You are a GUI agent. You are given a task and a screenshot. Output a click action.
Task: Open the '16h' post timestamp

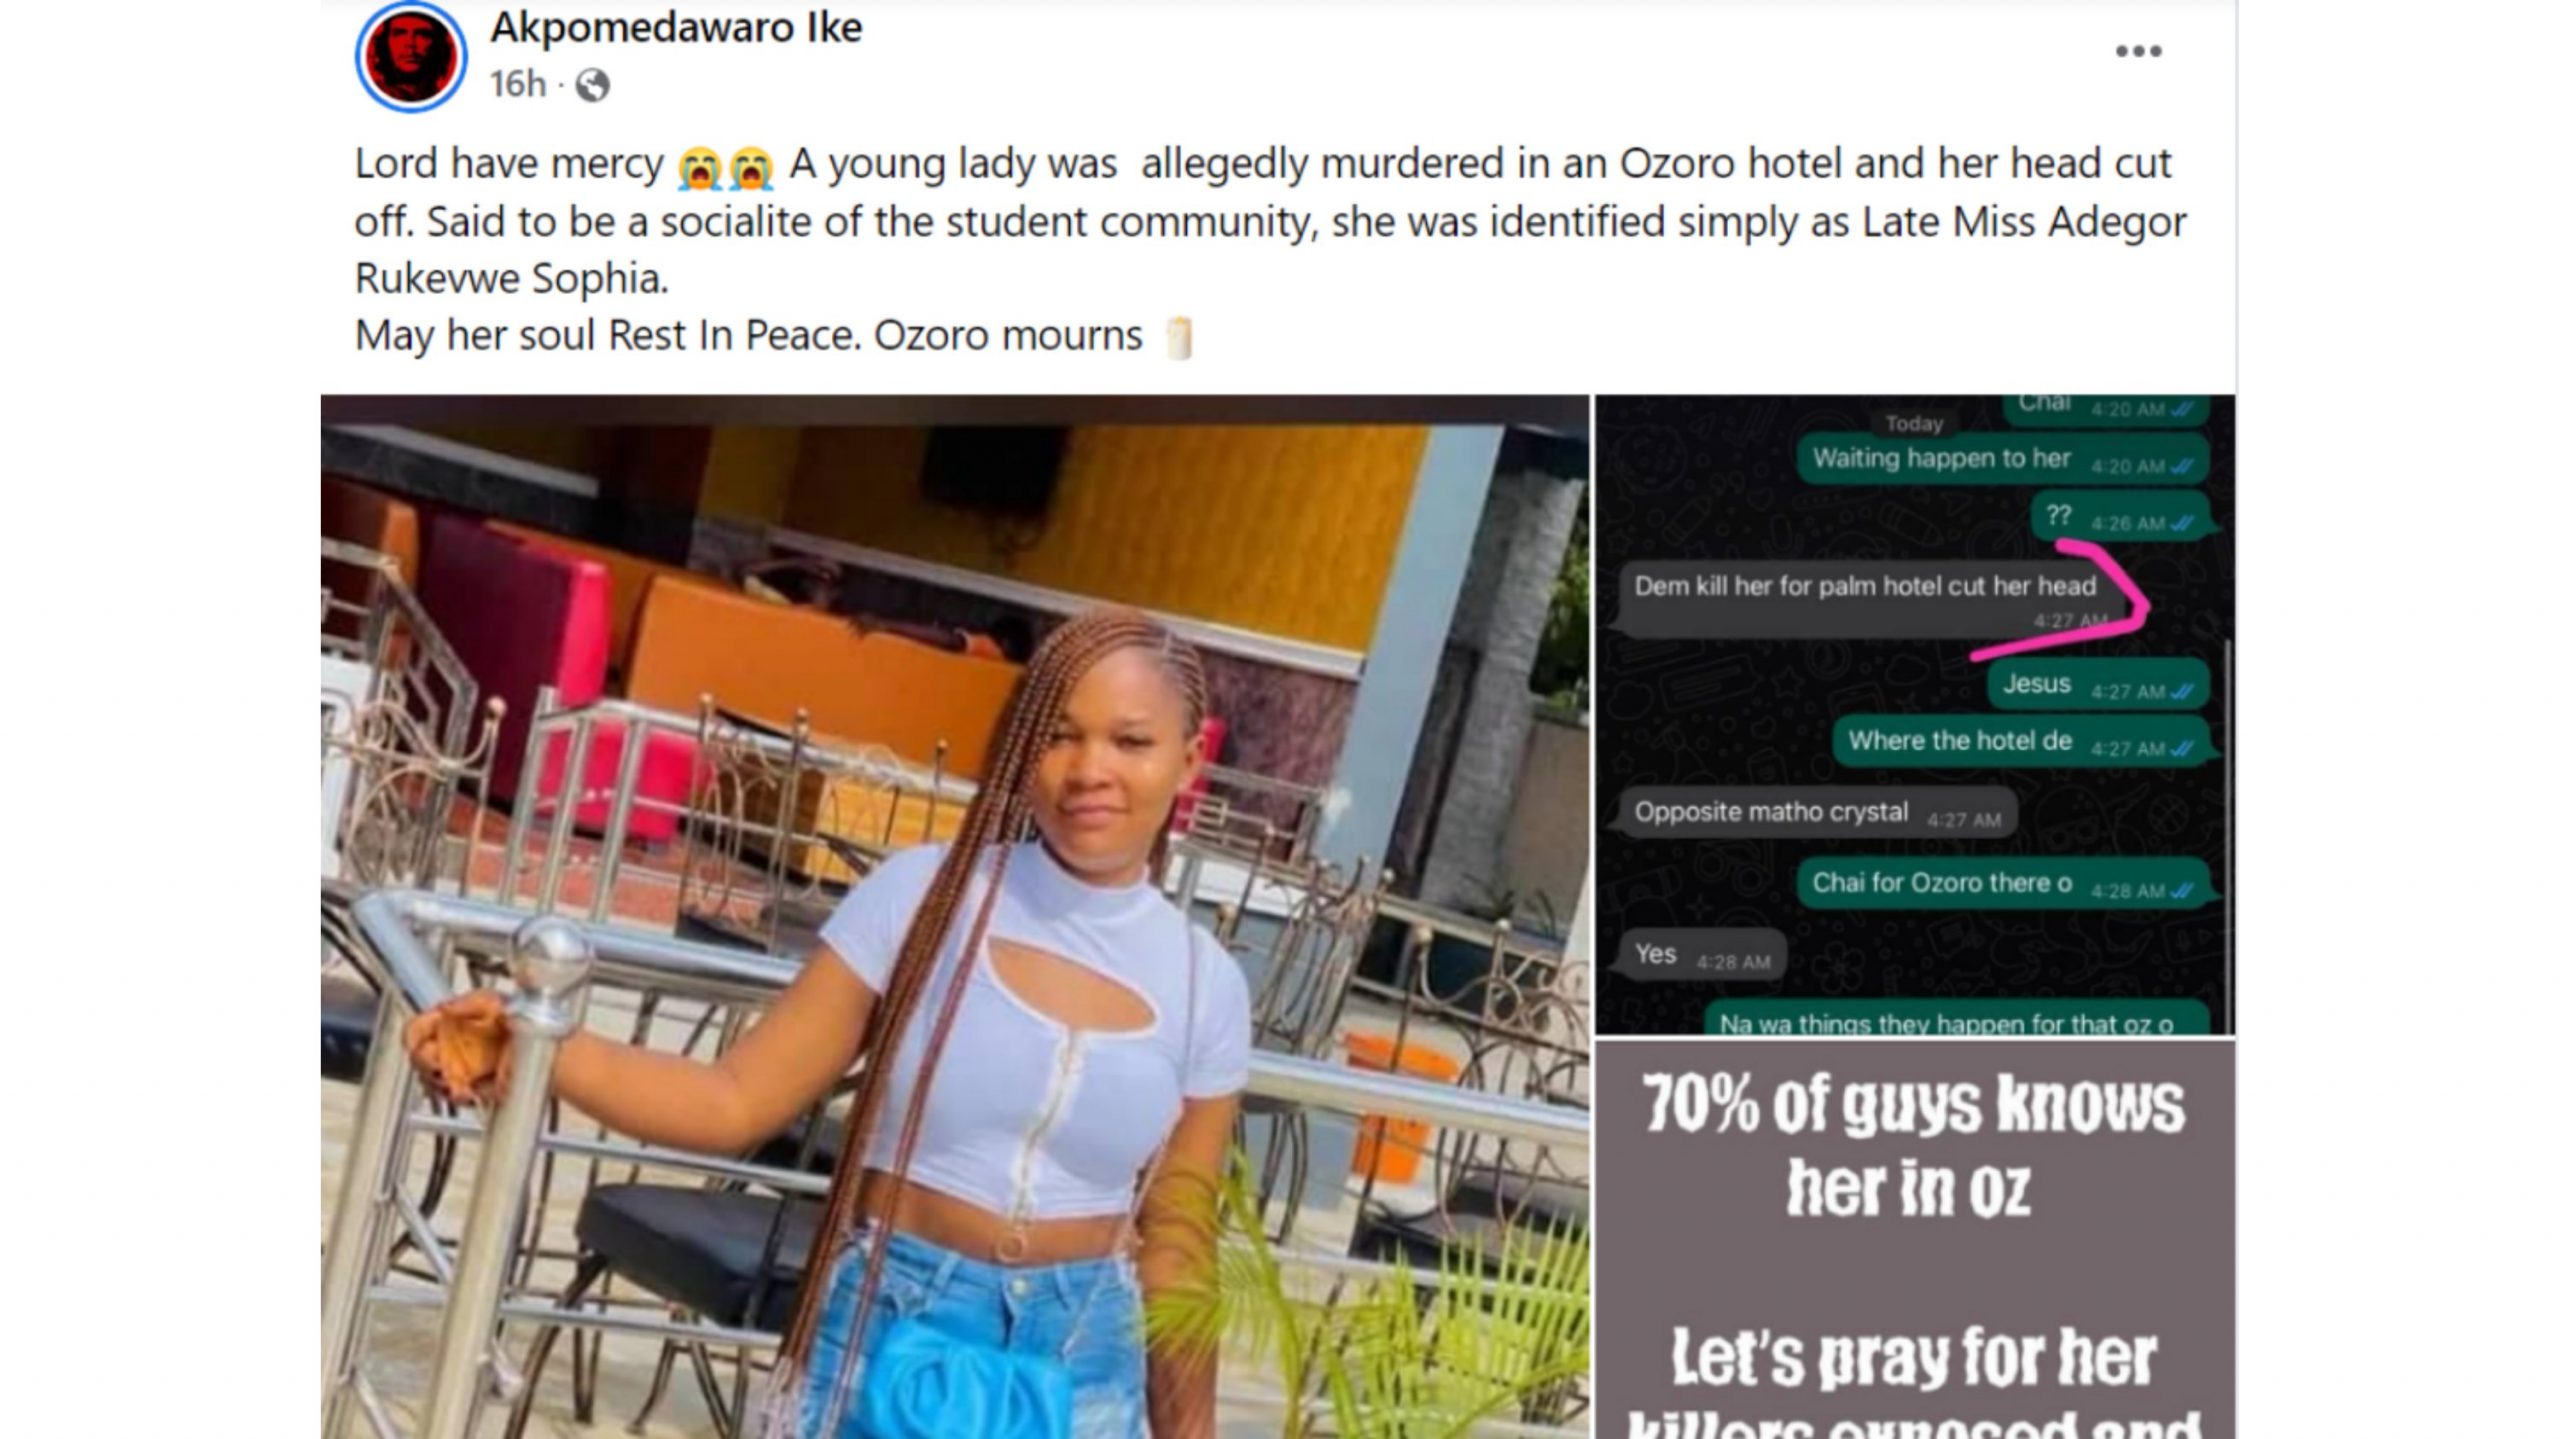click(x=518, y=84)
